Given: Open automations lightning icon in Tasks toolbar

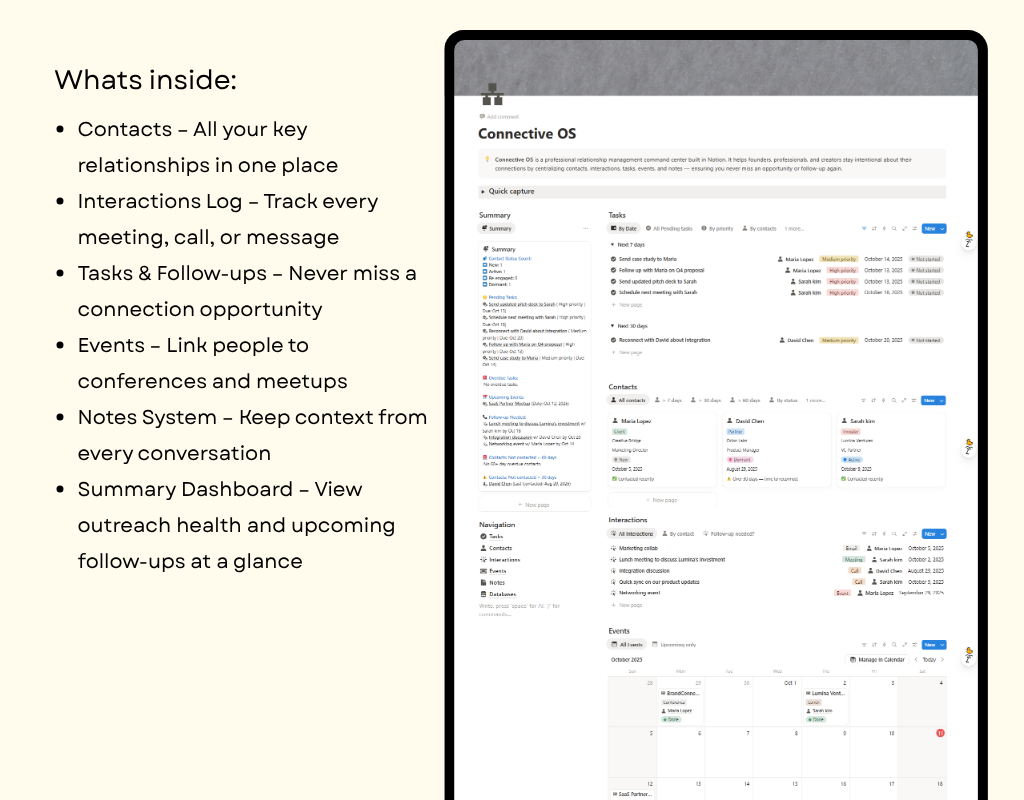Looking at the screenshot, I should pos(884,229).
